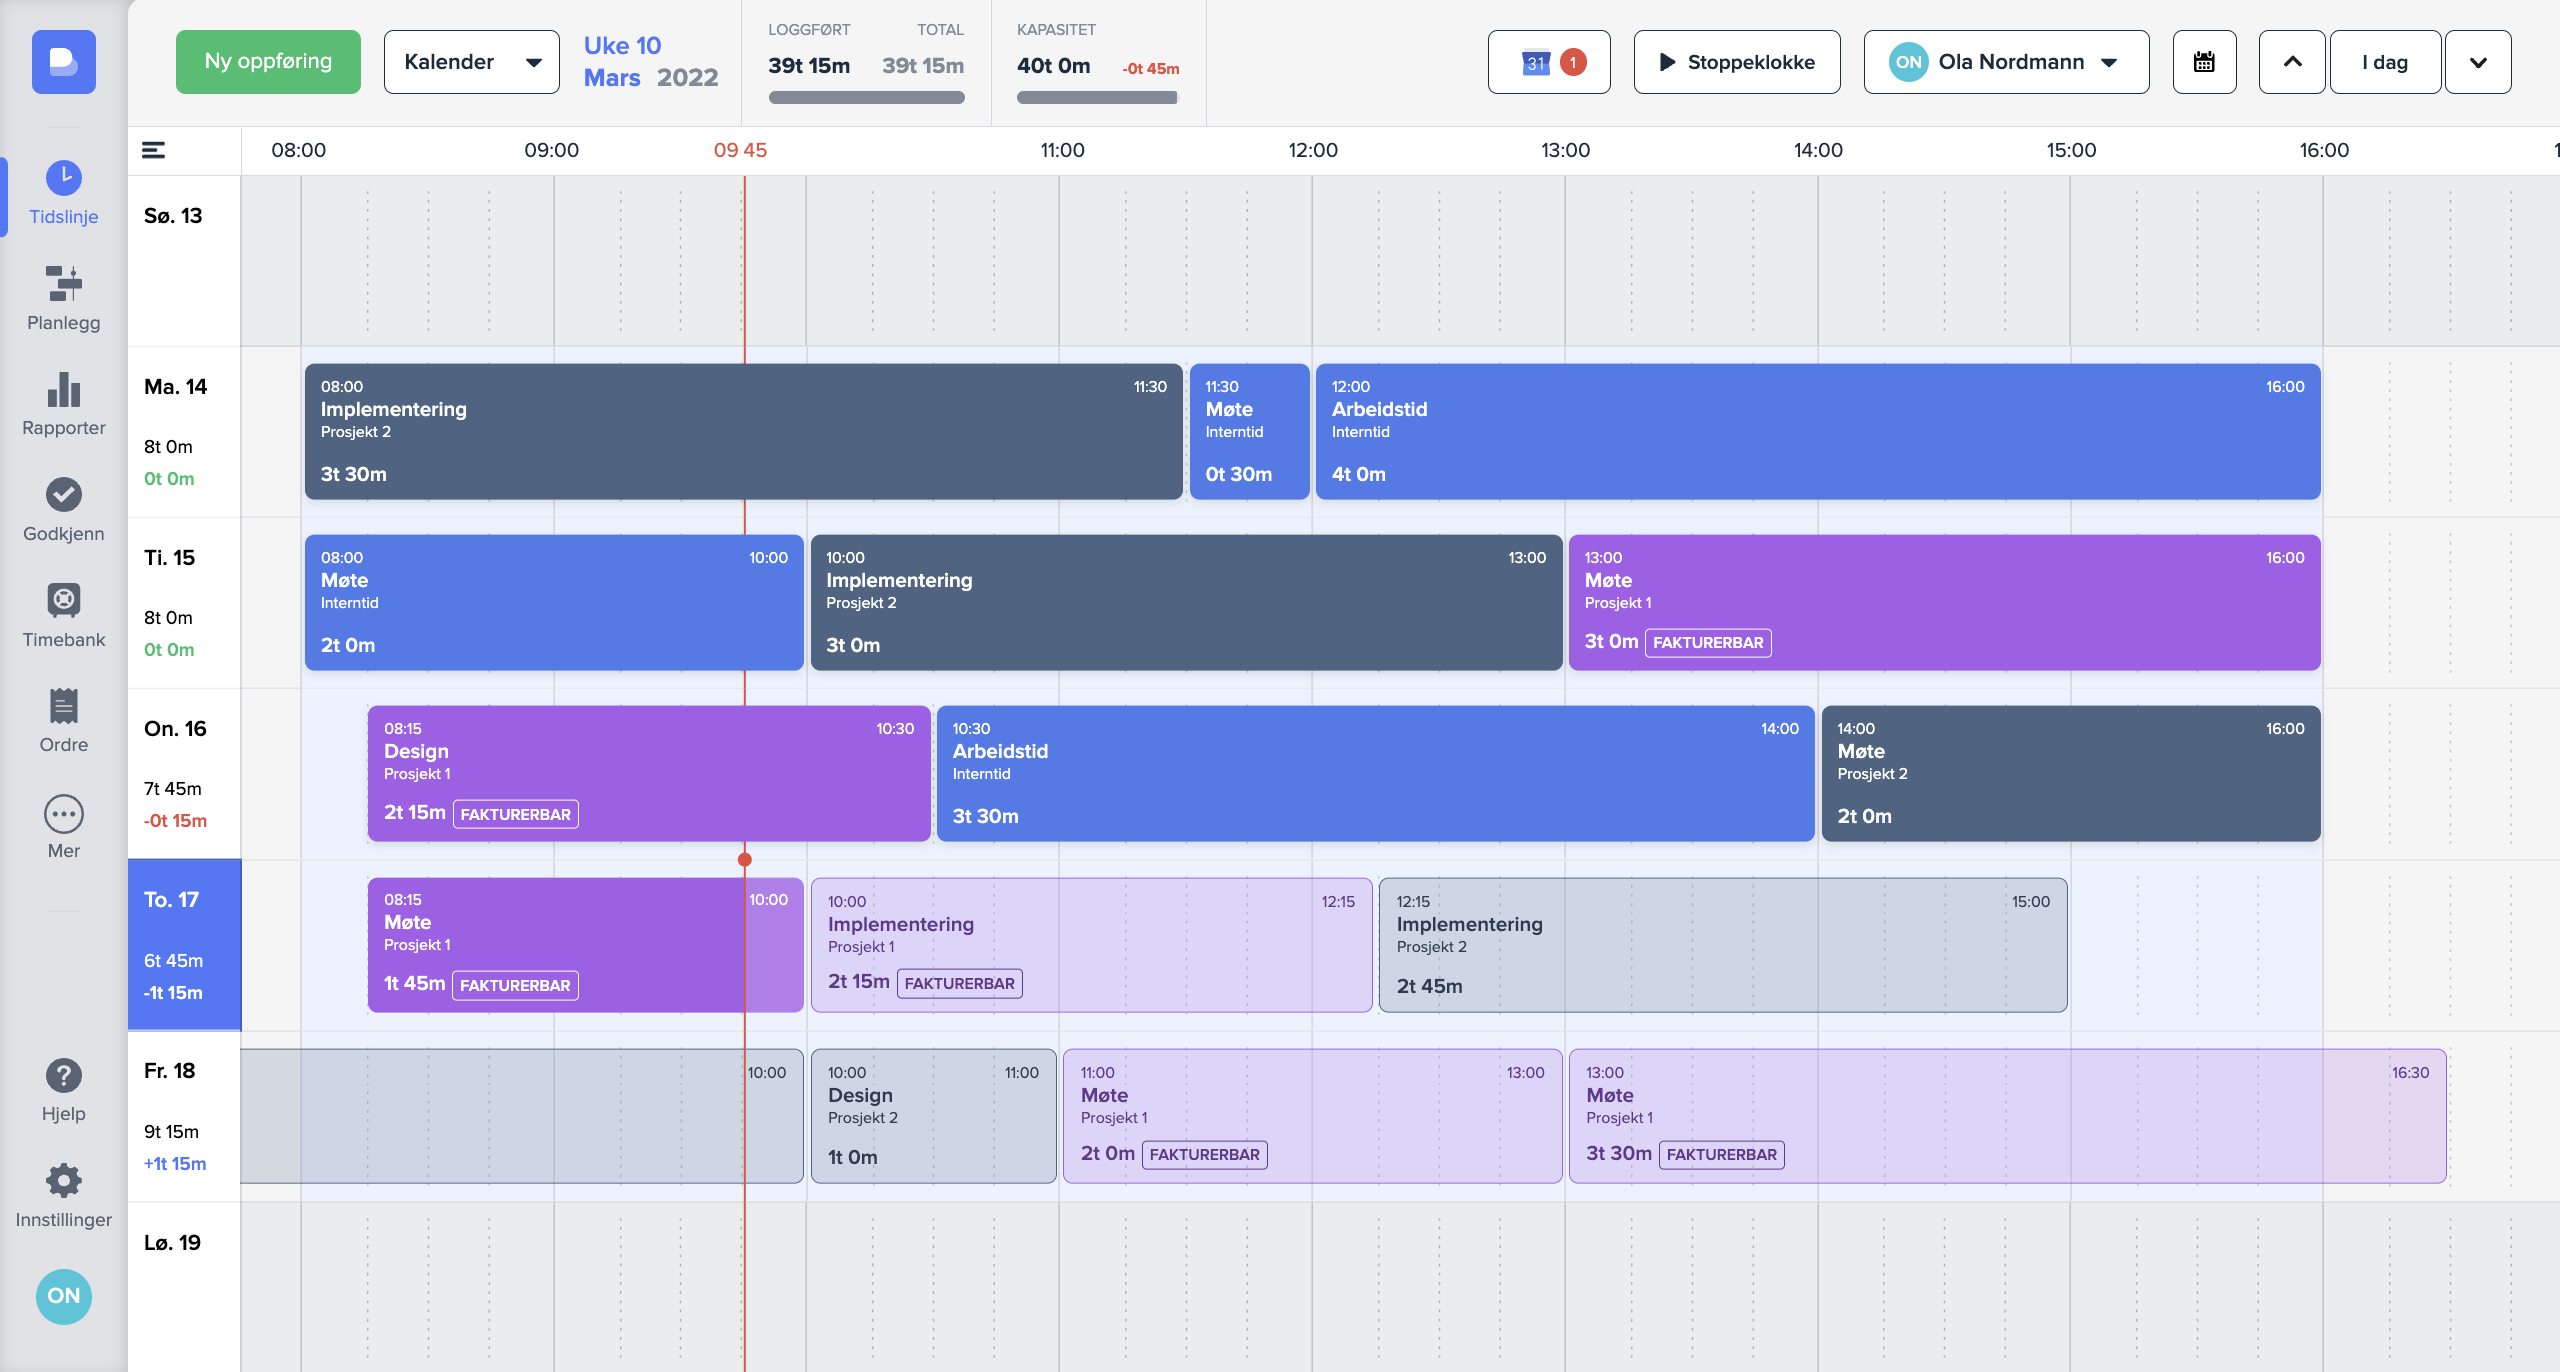Select the To. 17 day row
2560x1372 pixels.
[x=184, y=944]
